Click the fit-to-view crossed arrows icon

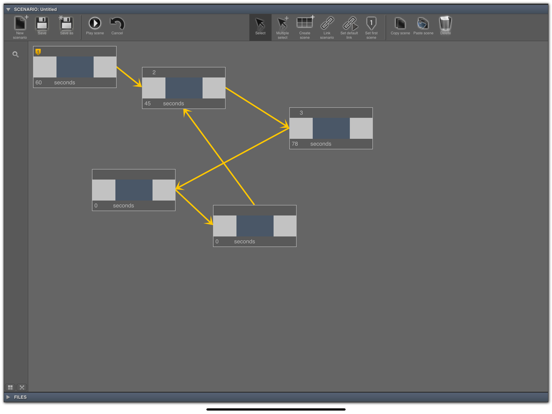click(22, 387)
